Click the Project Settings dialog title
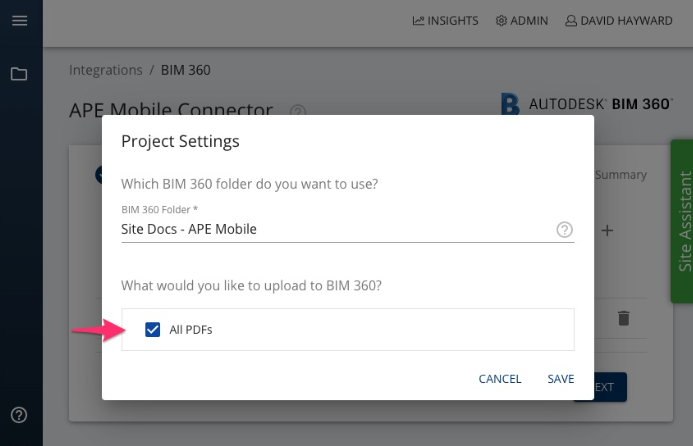The height and width of the screenshot is (446, 693). (180, 141)
